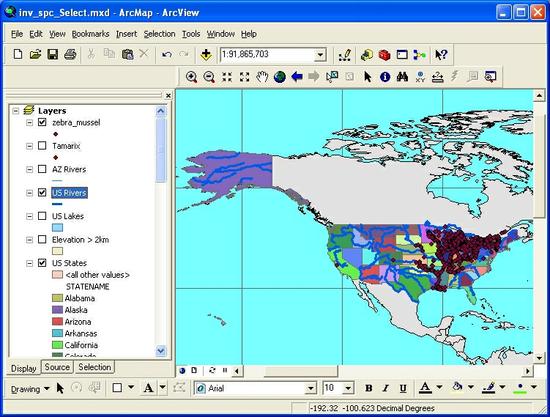The image size is (550, 417).
Task: Activate the Identify tool
Action: (385, 77)
